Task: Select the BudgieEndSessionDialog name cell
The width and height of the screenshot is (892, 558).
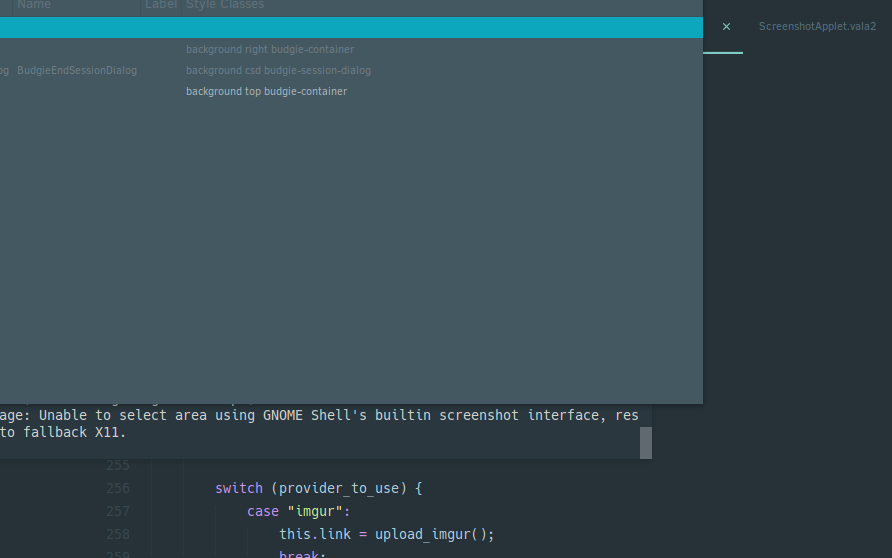Action: point(77,71)
